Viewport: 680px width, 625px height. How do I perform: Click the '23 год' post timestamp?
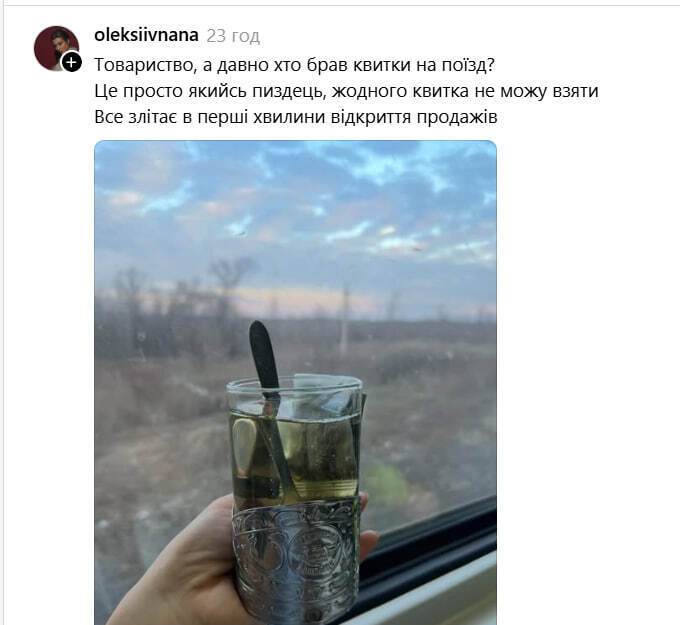pos(233,36)
